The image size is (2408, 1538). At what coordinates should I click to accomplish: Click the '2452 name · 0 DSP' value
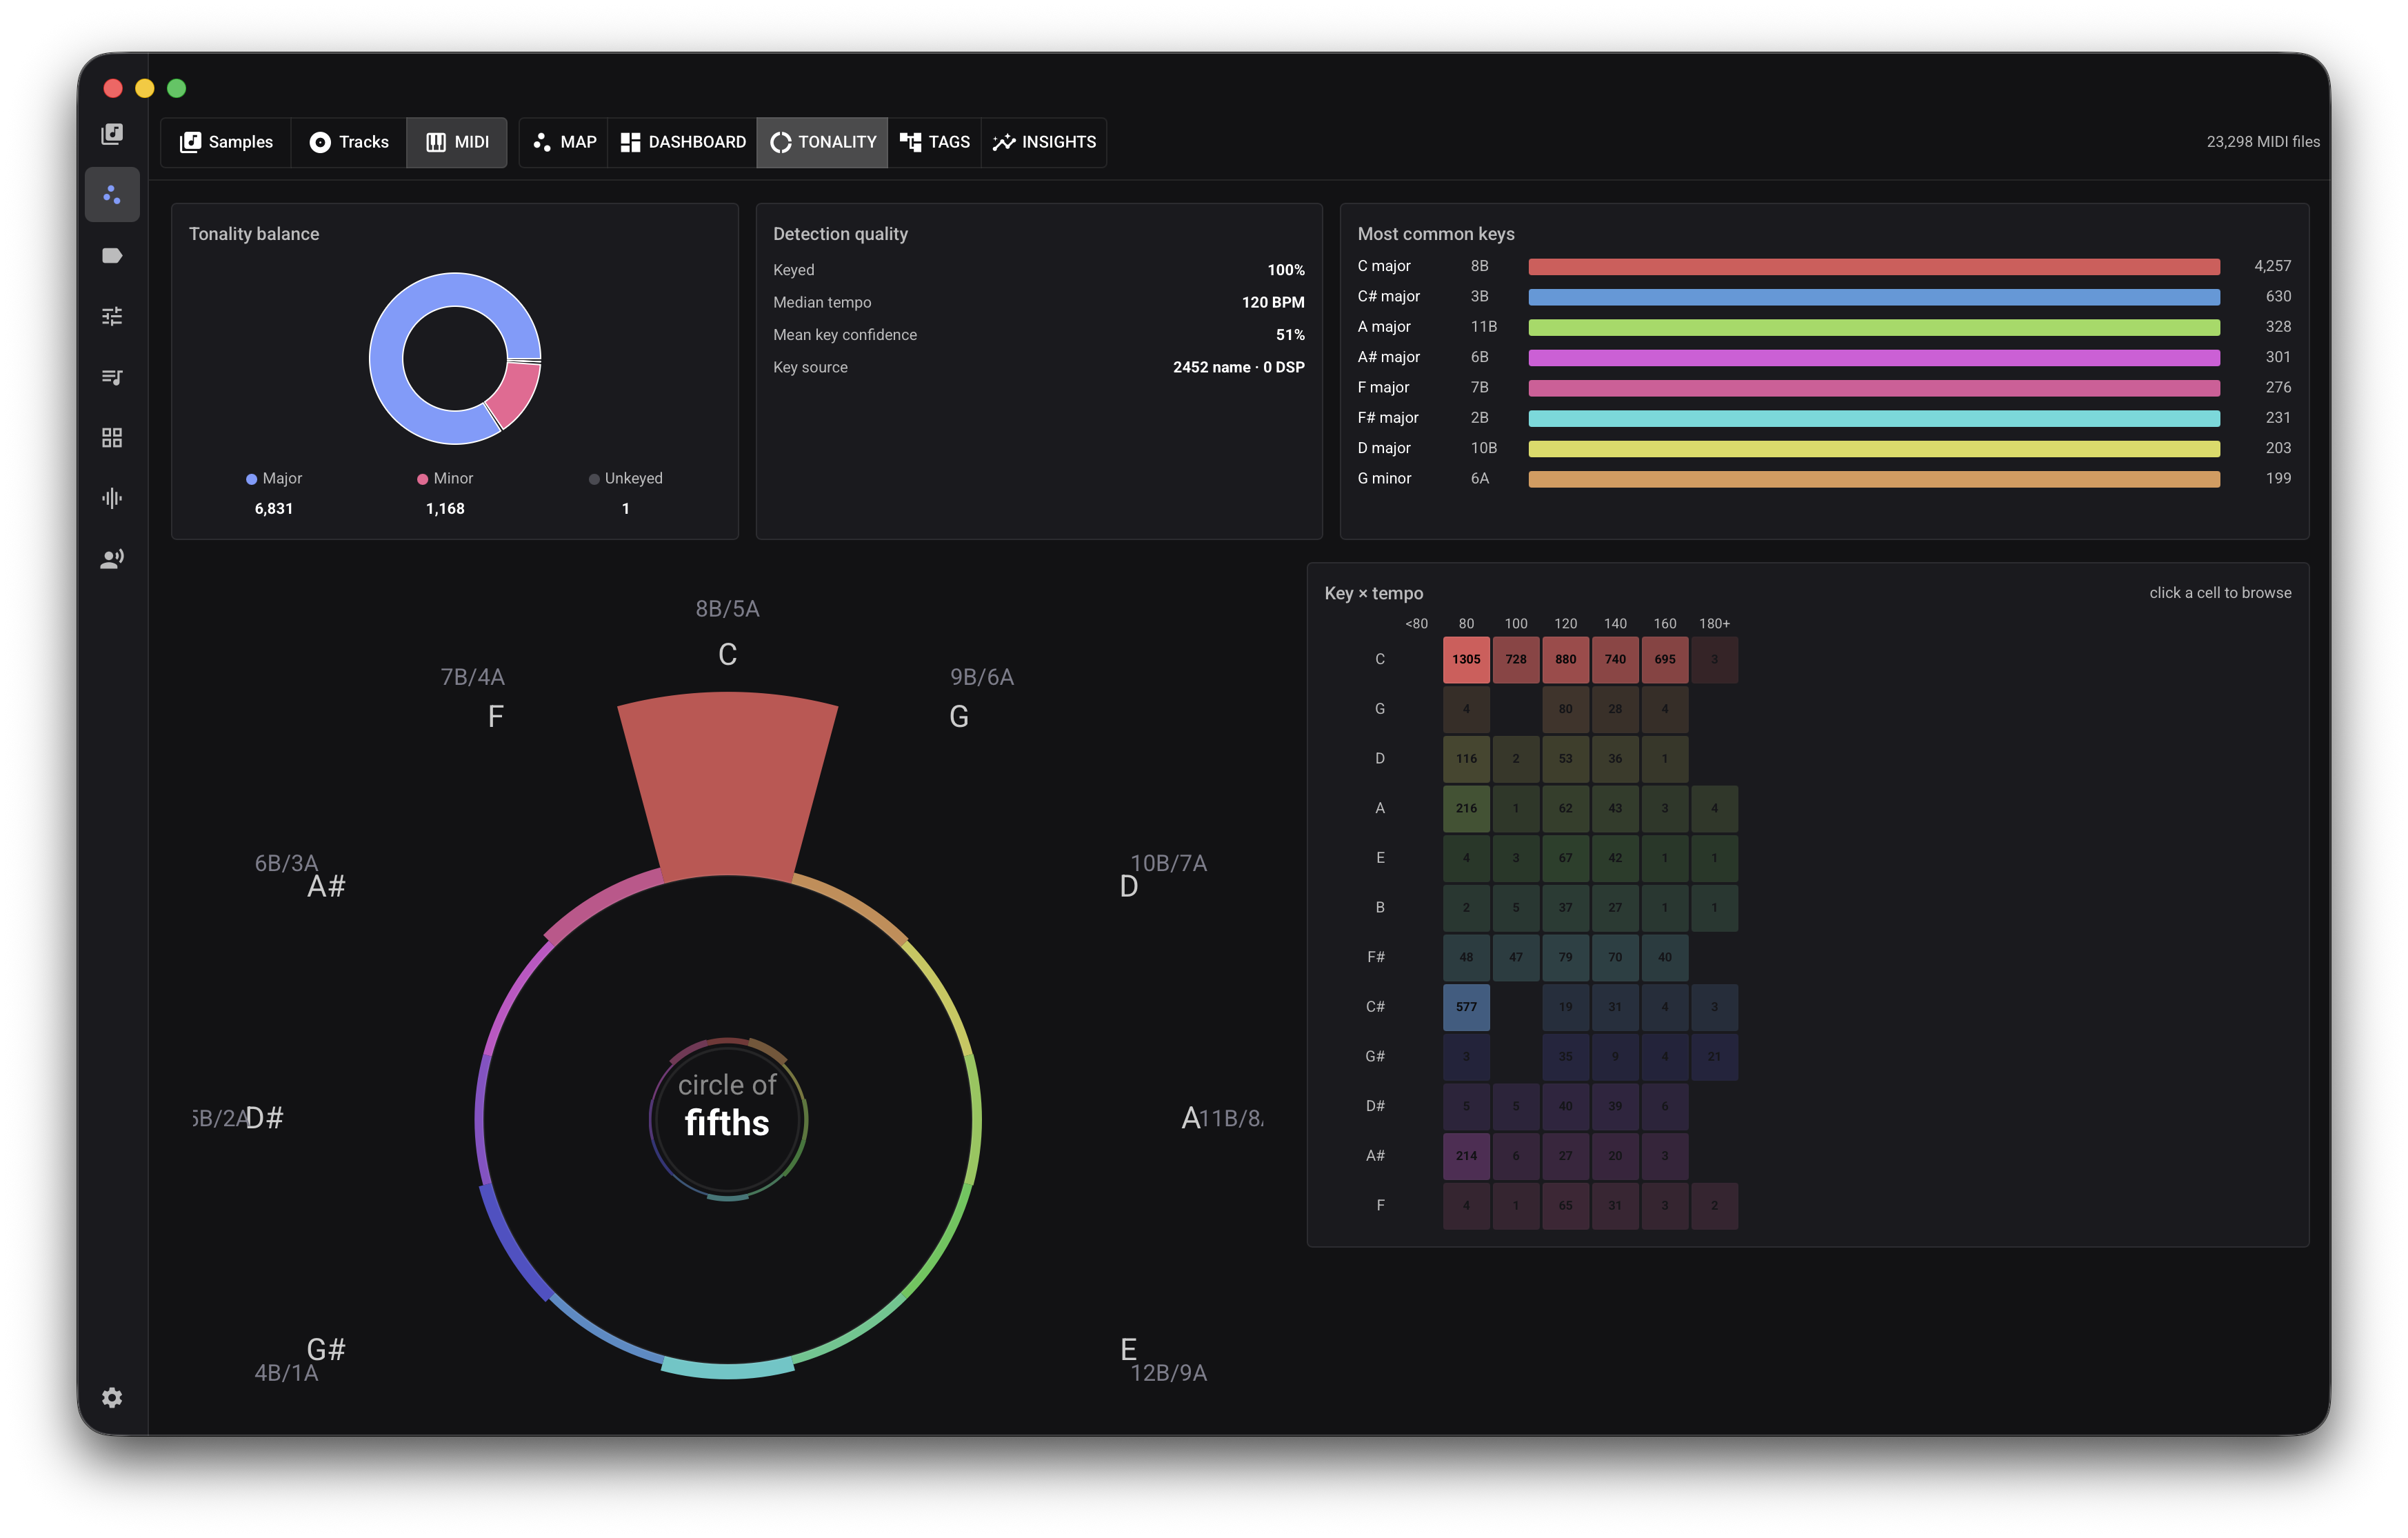[1238, 368]
